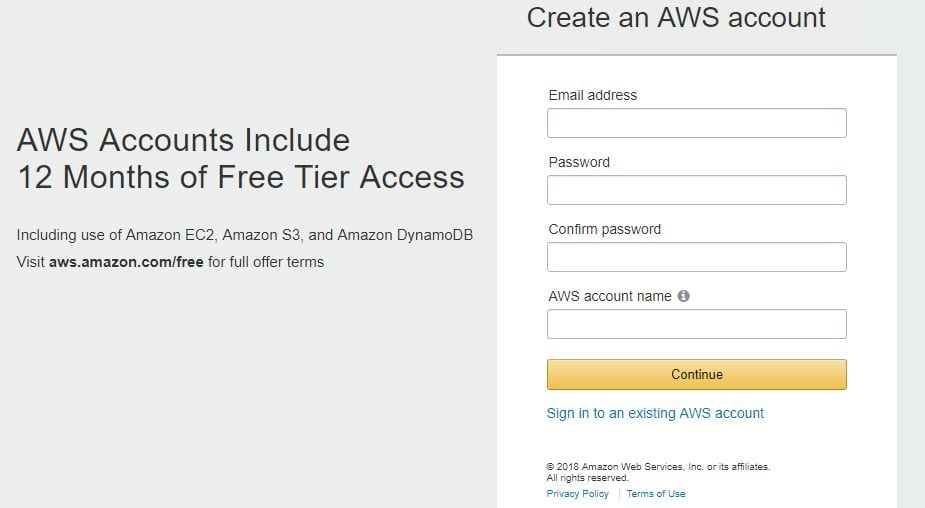This screenshot has height=508, width=925.
Task: Click the 2018 Amazon Web Services copyright notice
Action: coord(658,467)
